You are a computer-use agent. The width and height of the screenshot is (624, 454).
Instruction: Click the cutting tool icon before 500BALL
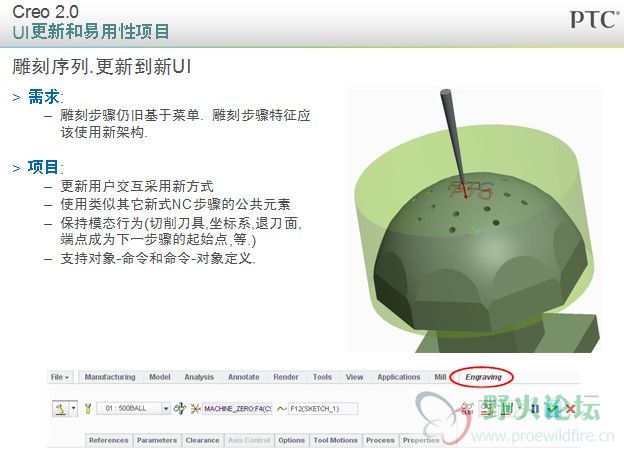tap(88, 408)
